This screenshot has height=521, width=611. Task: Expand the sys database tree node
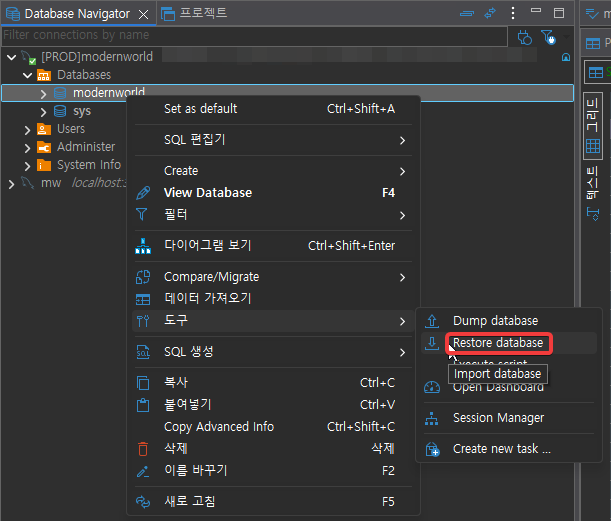click(x=43, y=111)
